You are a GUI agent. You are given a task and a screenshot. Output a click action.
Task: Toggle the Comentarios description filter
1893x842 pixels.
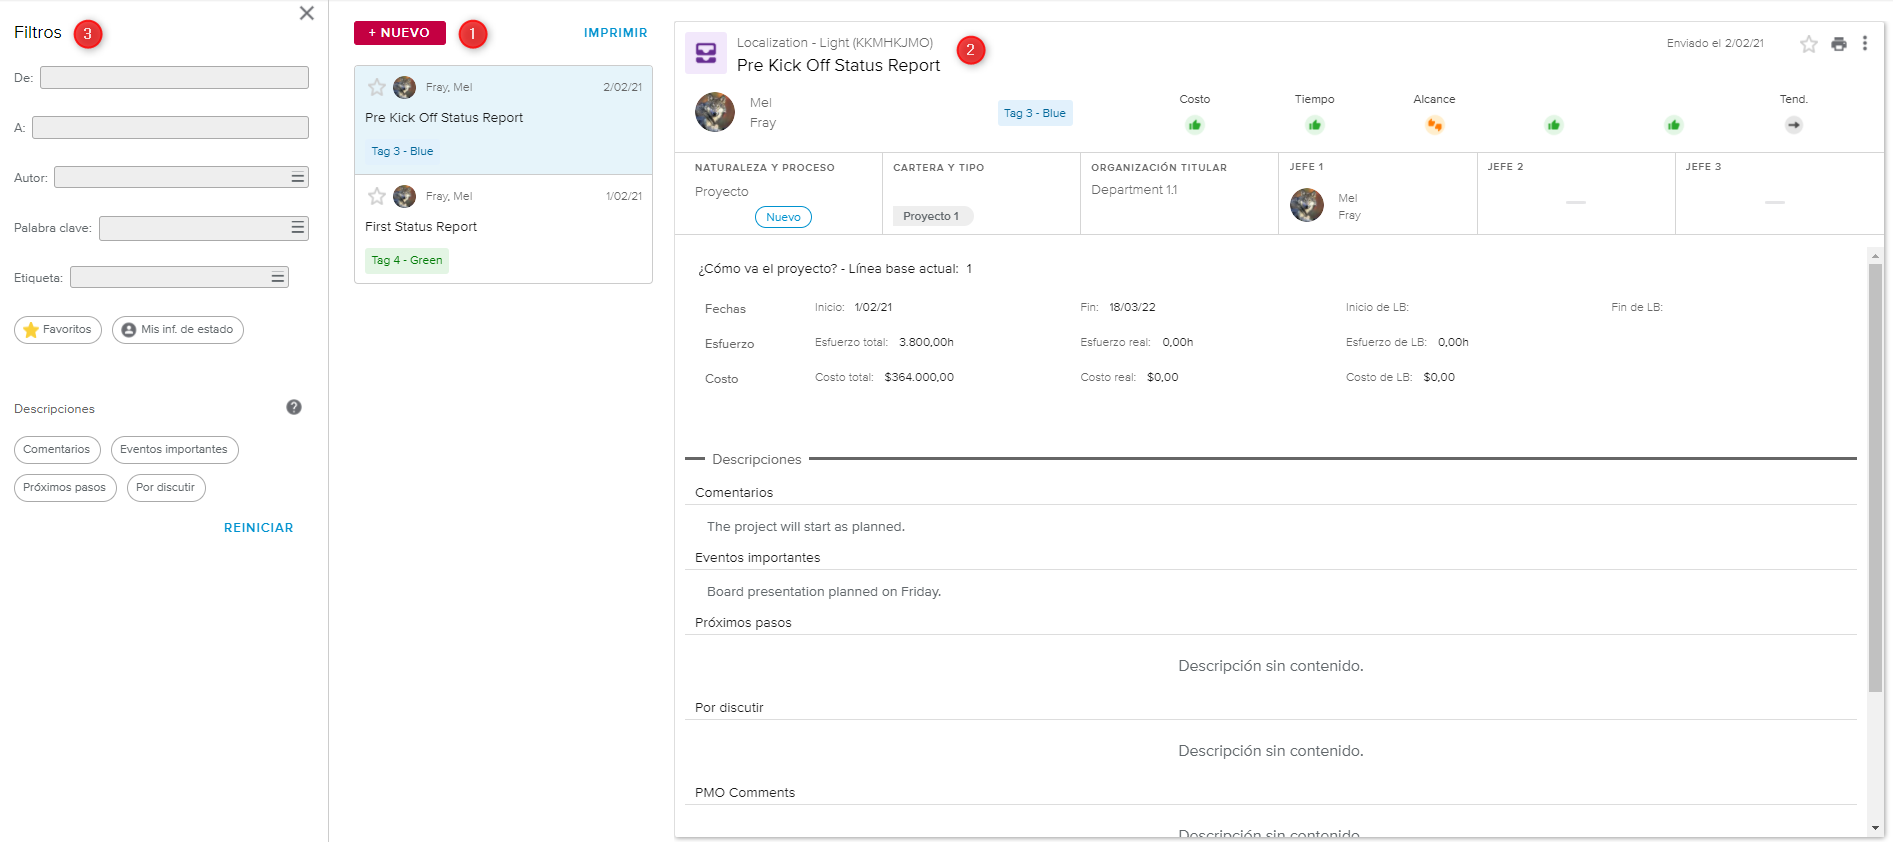coord(57,450)
